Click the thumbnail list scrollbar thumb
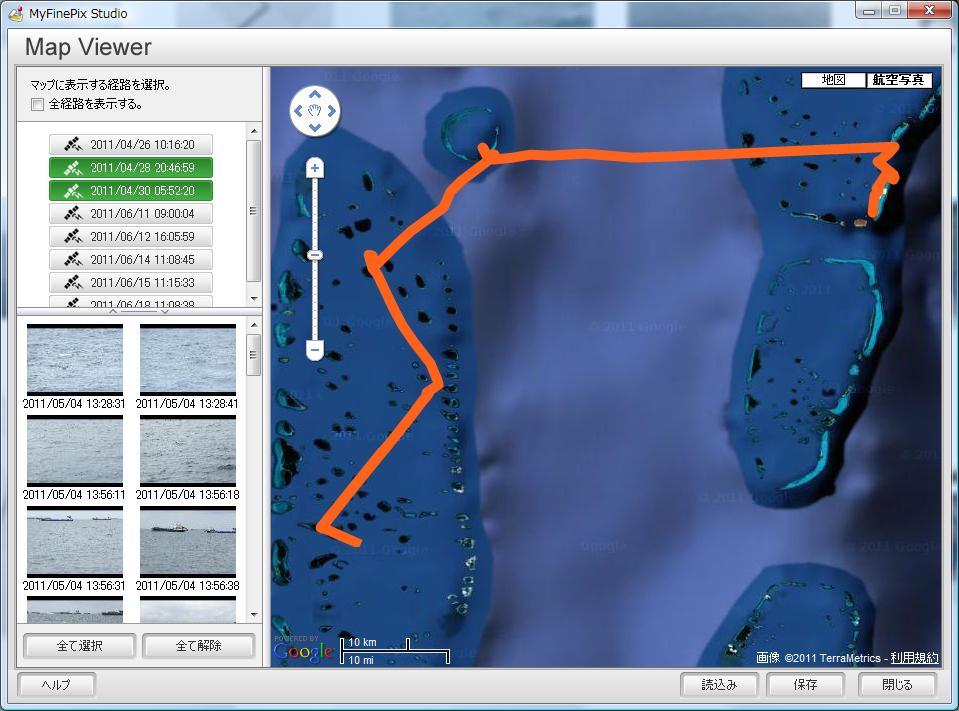 coord(254,355)
